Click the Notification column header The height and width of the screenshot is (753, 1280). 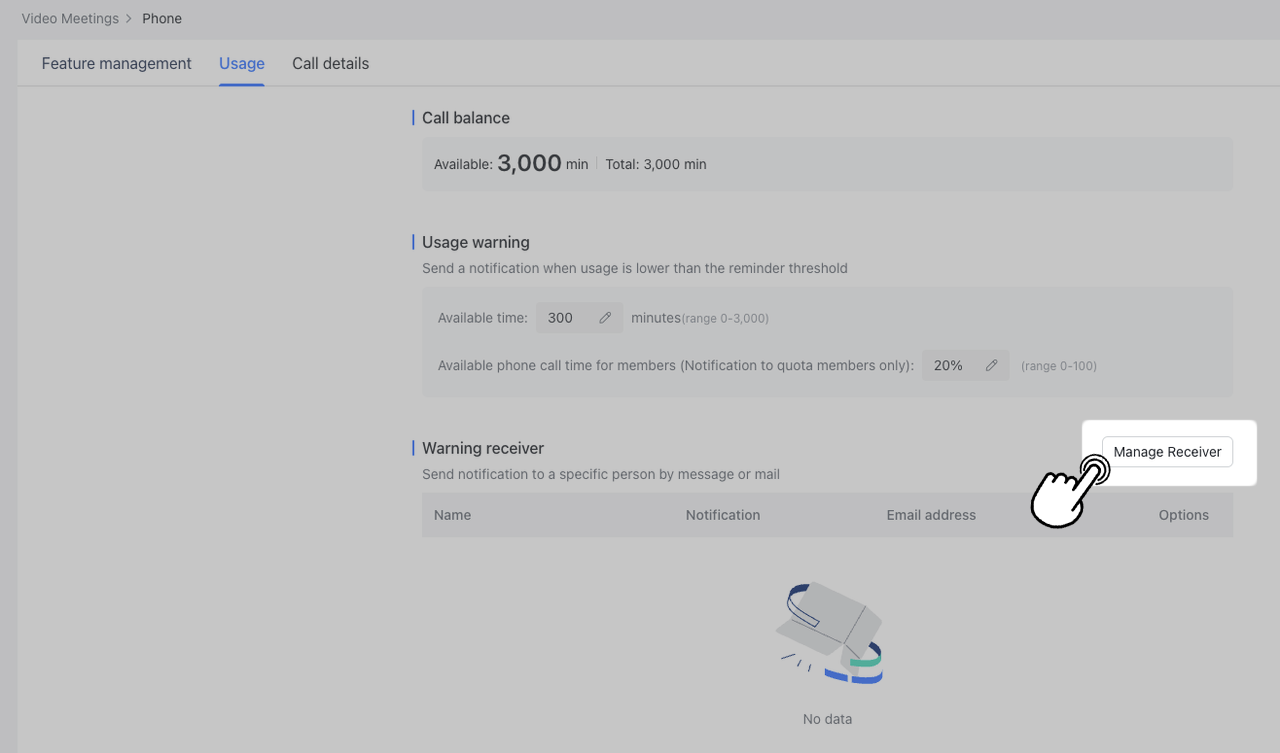(723, 515)
